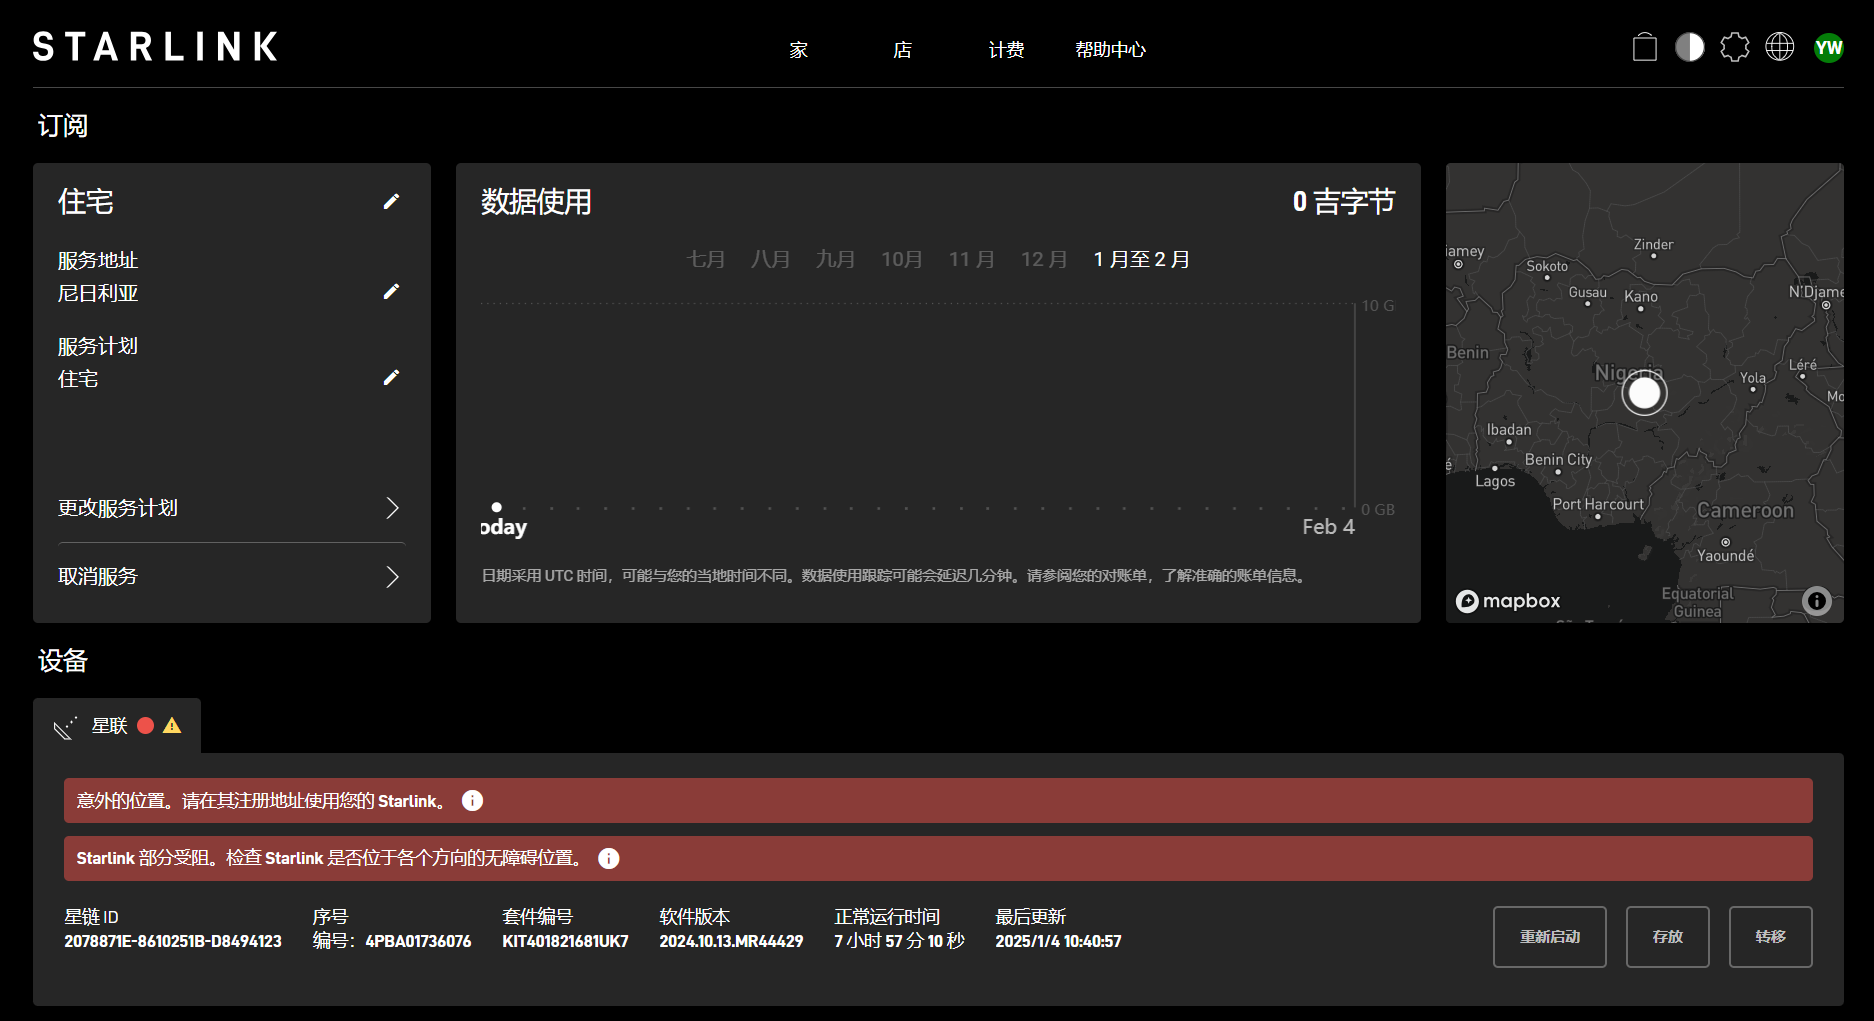Open 帮助中心 nav item
This screenshot has width=1874, height=1021.
(x=1110, y=50)
